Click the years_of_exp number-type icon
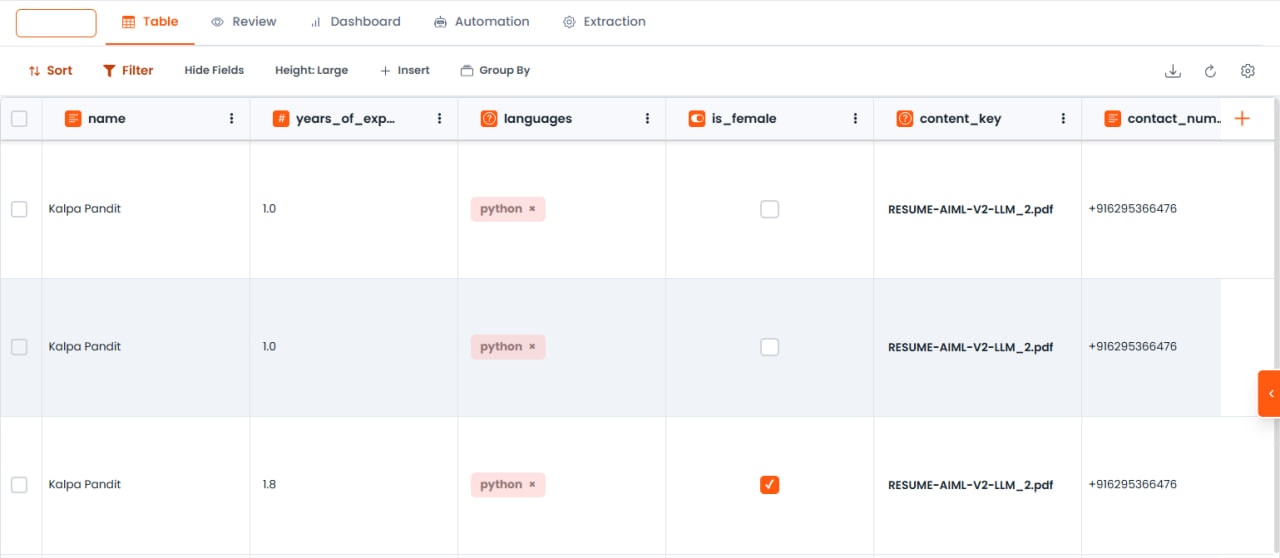Image resolution: width=1280 pixels, height=558 pixels. 281,119
